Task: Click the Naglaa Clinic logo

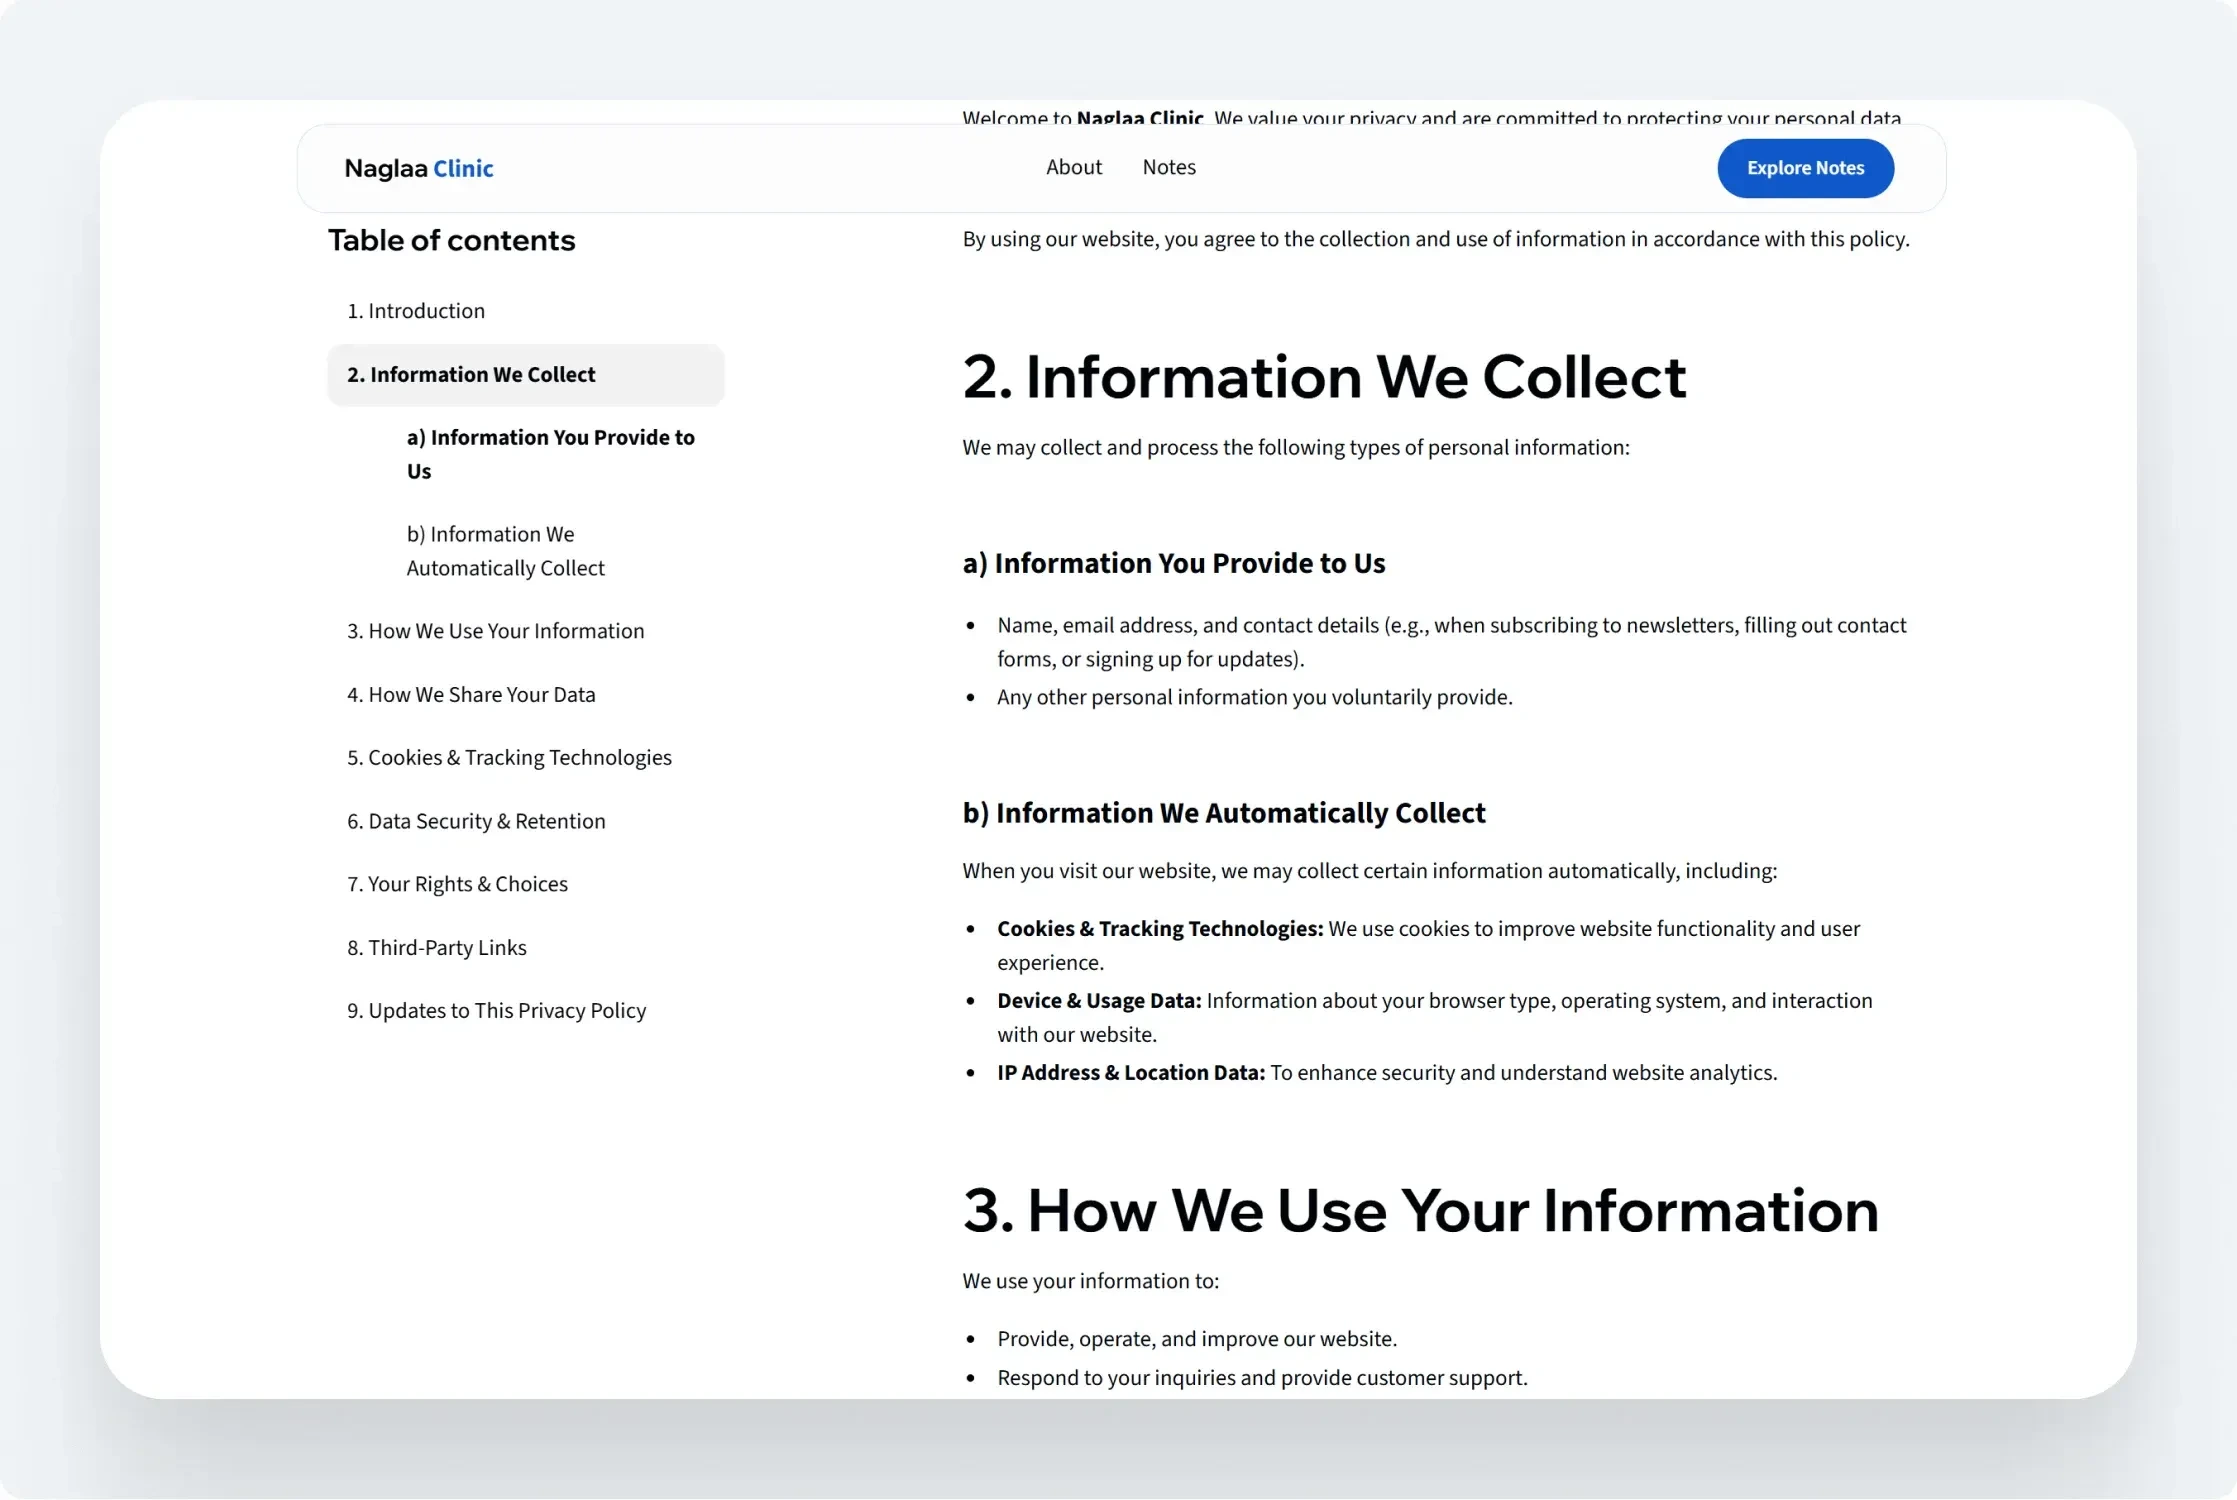Action: tap(418, 168)
